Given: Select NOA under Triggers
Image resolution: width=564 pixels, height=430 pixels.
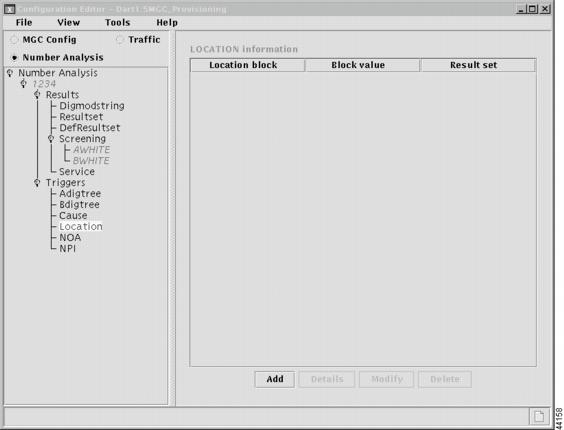Looking at the screenshot, I should pos(70,237).
